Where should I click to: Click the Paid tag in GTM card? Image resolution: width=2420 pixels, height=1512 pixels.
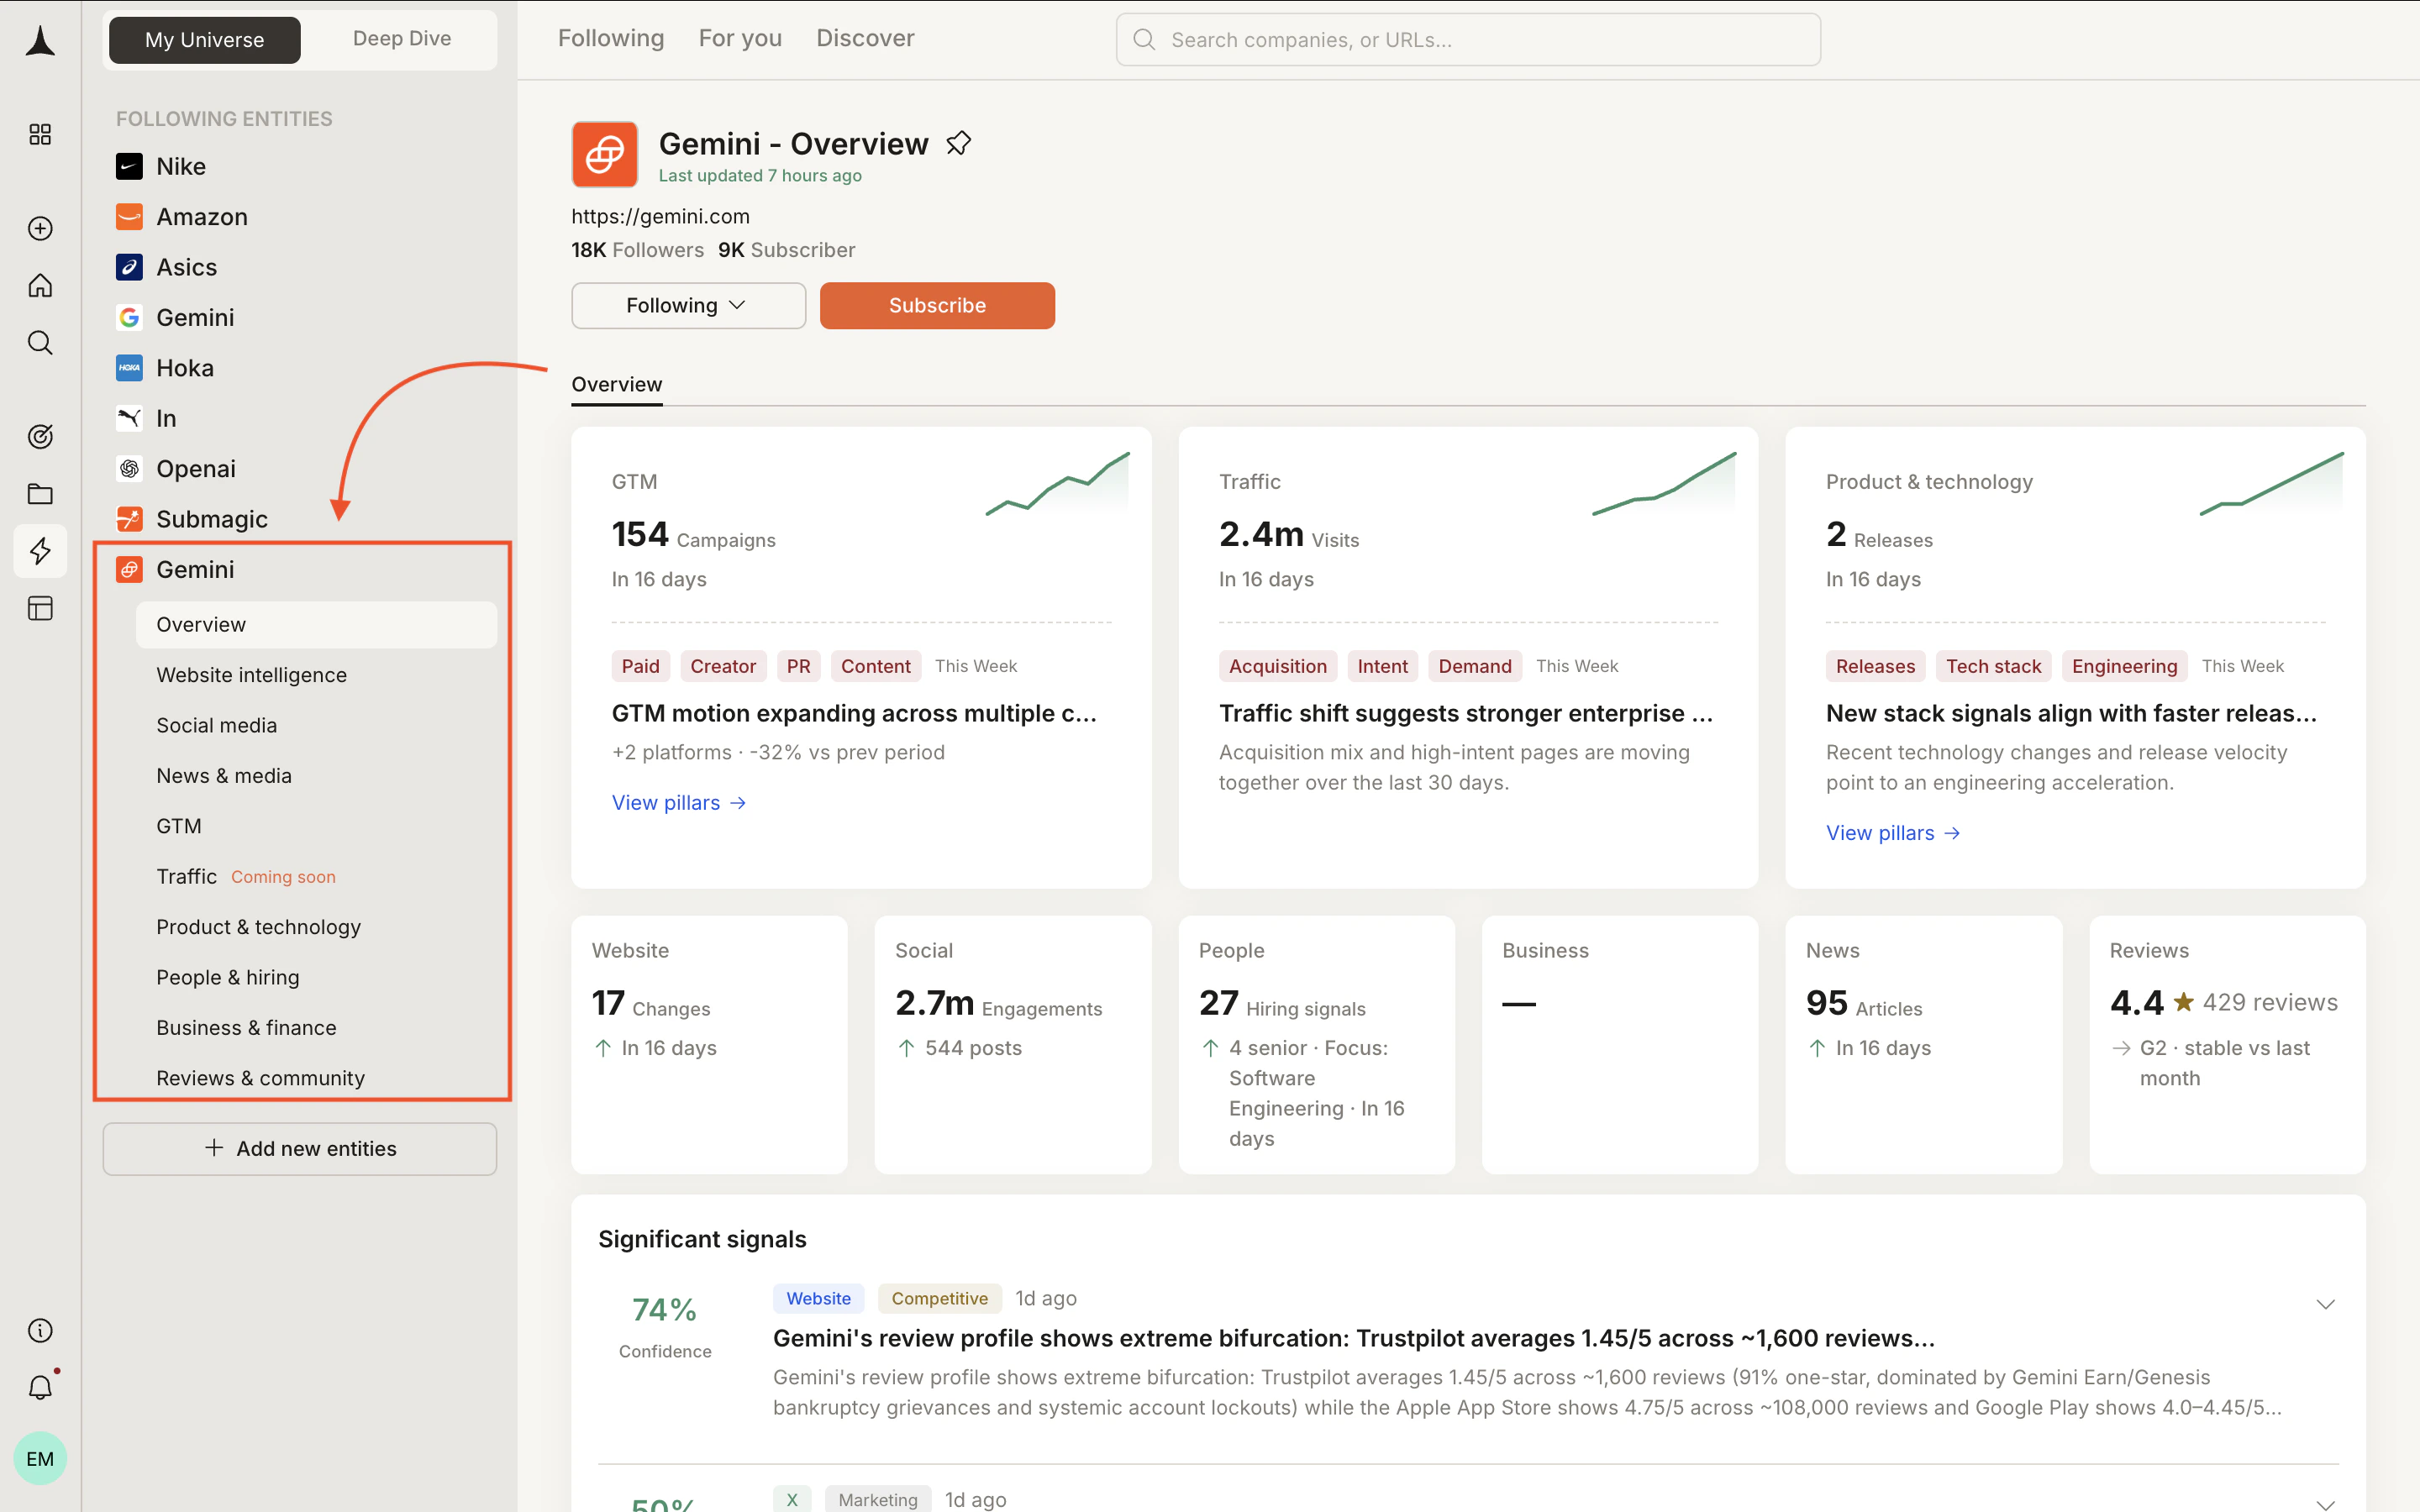pyautogui.click(x=641, y=667)
